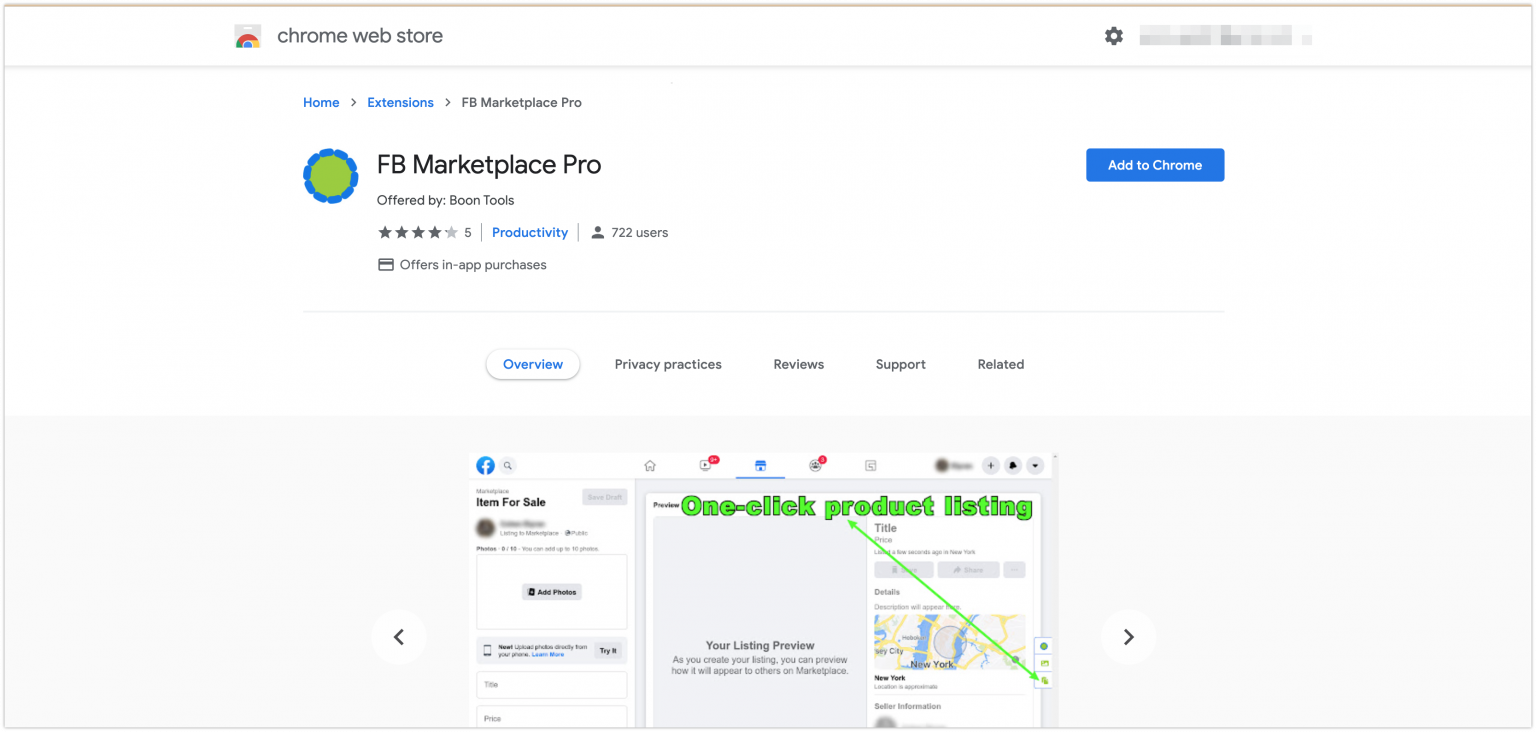Open the Productivity category link

530,232
